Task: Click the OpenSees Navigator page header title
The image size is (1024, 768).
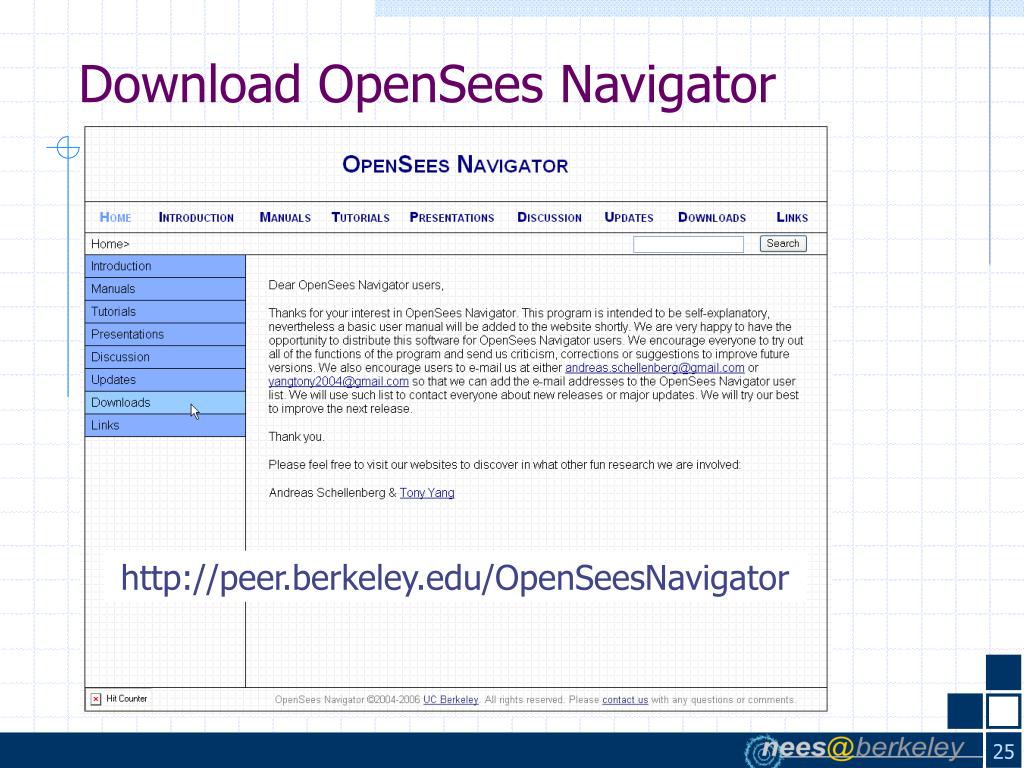Action: tap(455, 165)
